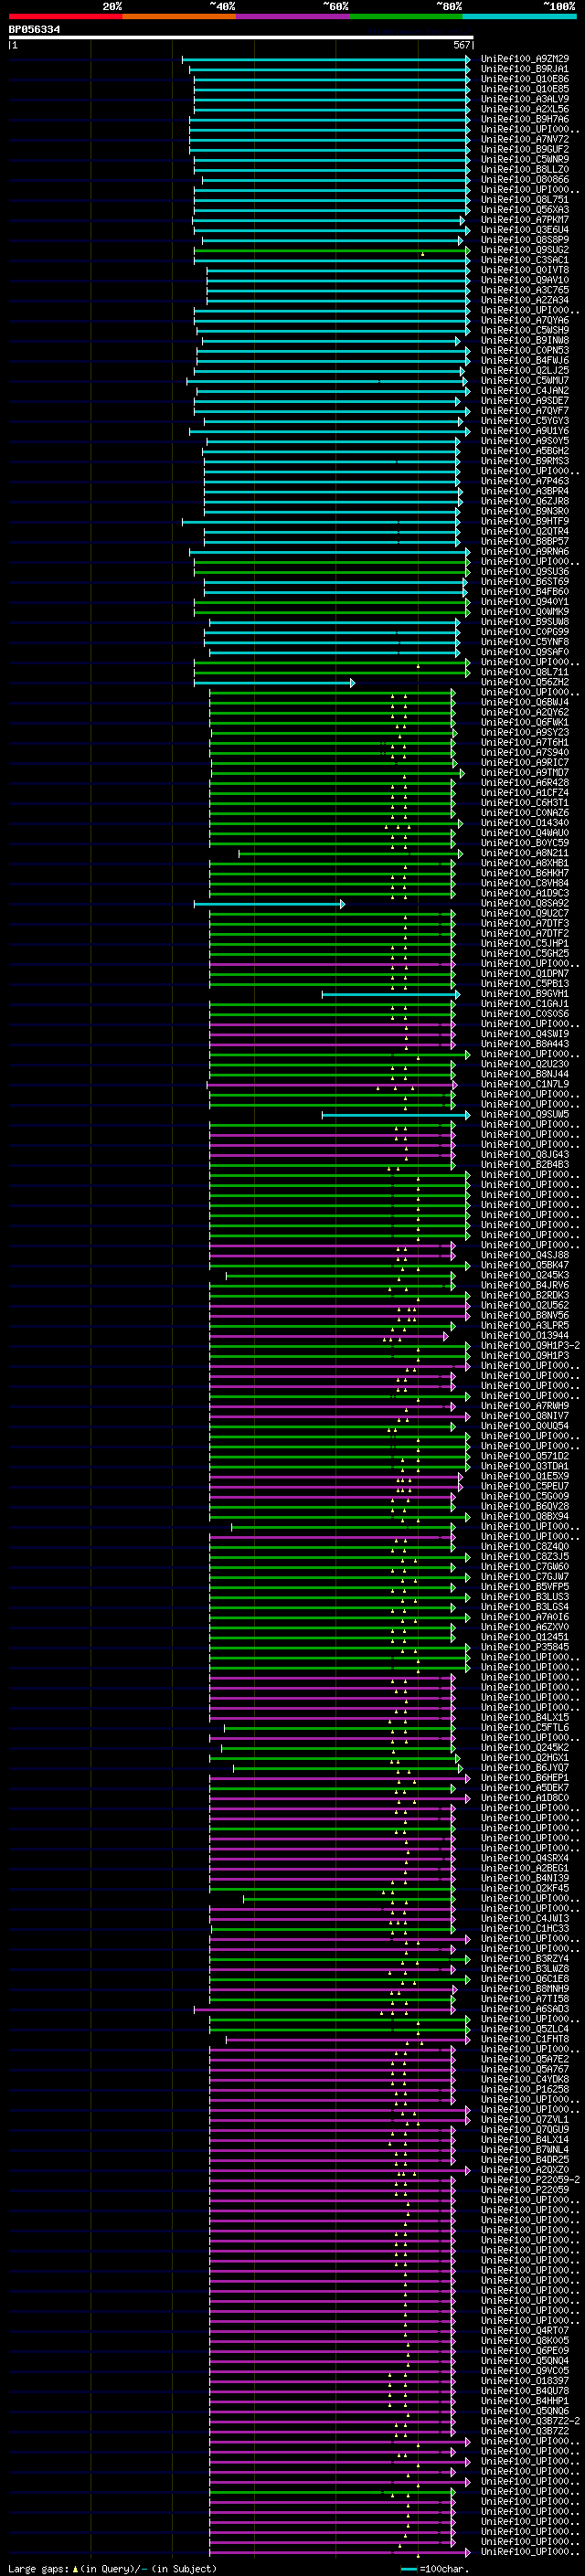Screen dimensions: 585x2576
Task: Select hit label UniRef100_Q9U2C7
Action: click(525, 913)
